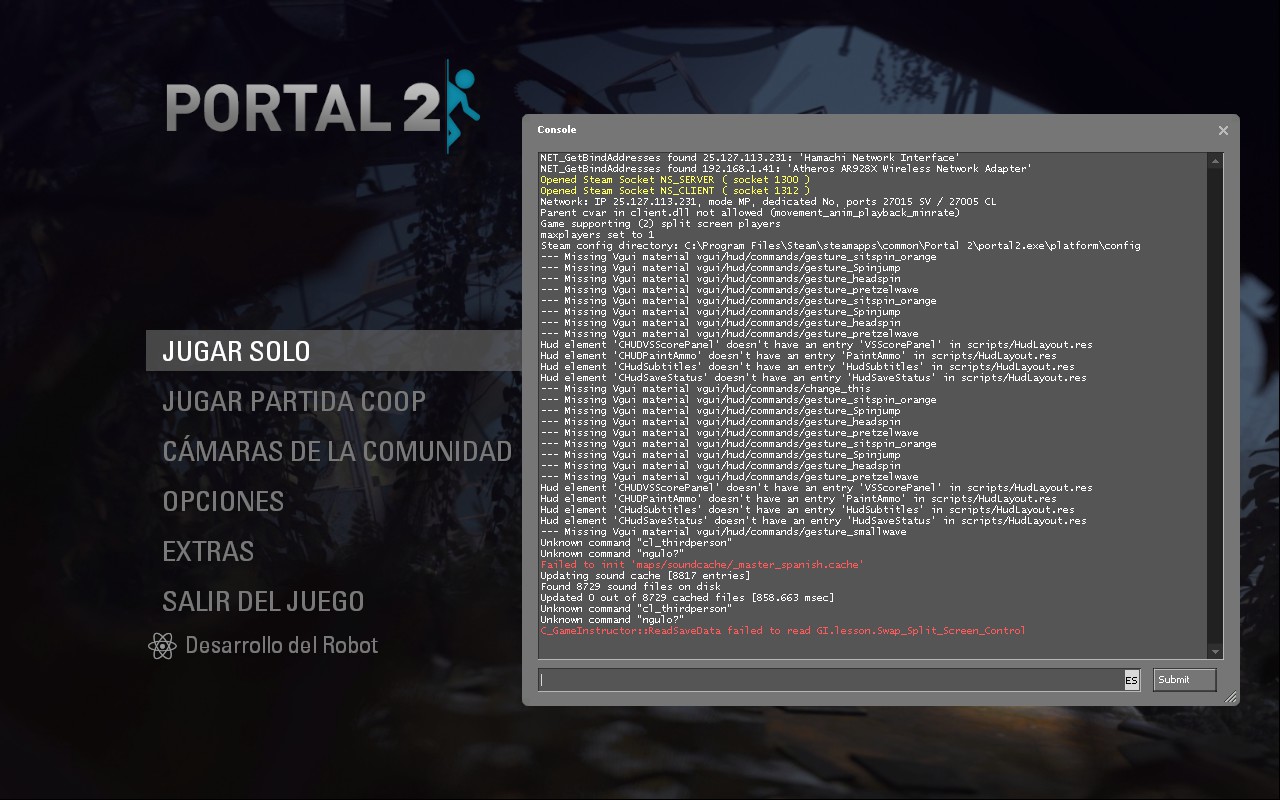
Task: Choose SALIR DEL JUEGO
Action: [263, 601]
